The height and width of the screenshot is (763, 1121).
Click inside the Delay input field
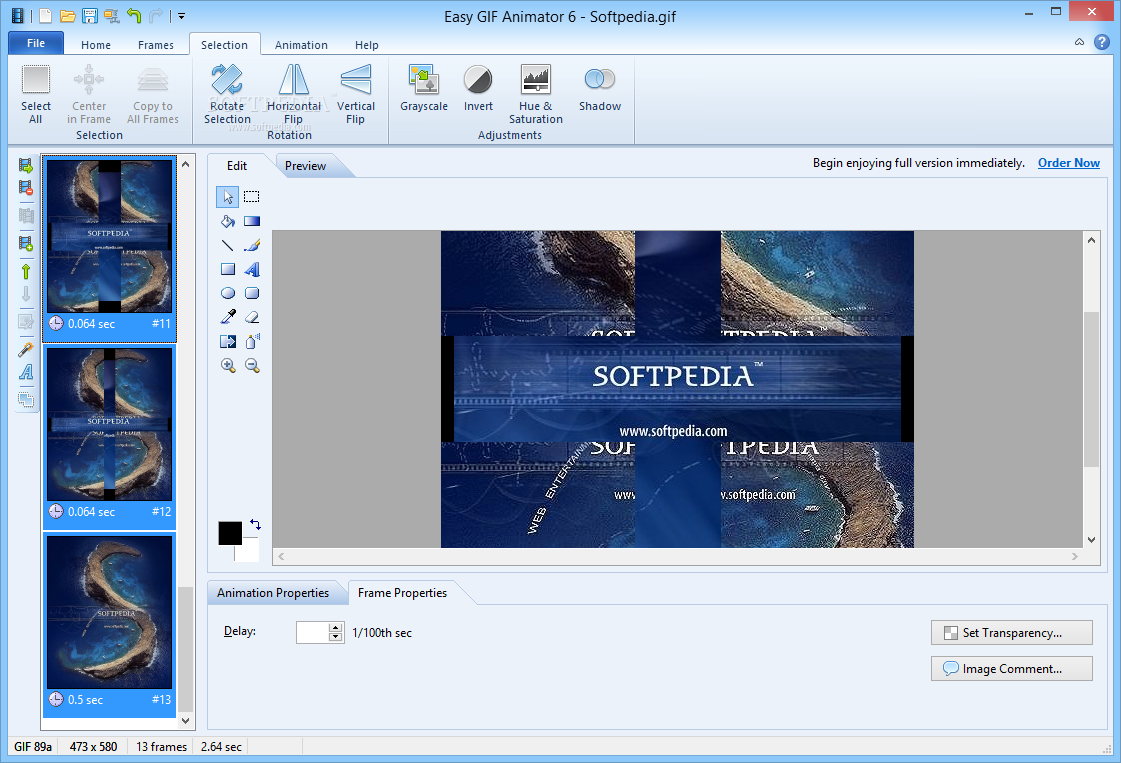pos(312,633)
